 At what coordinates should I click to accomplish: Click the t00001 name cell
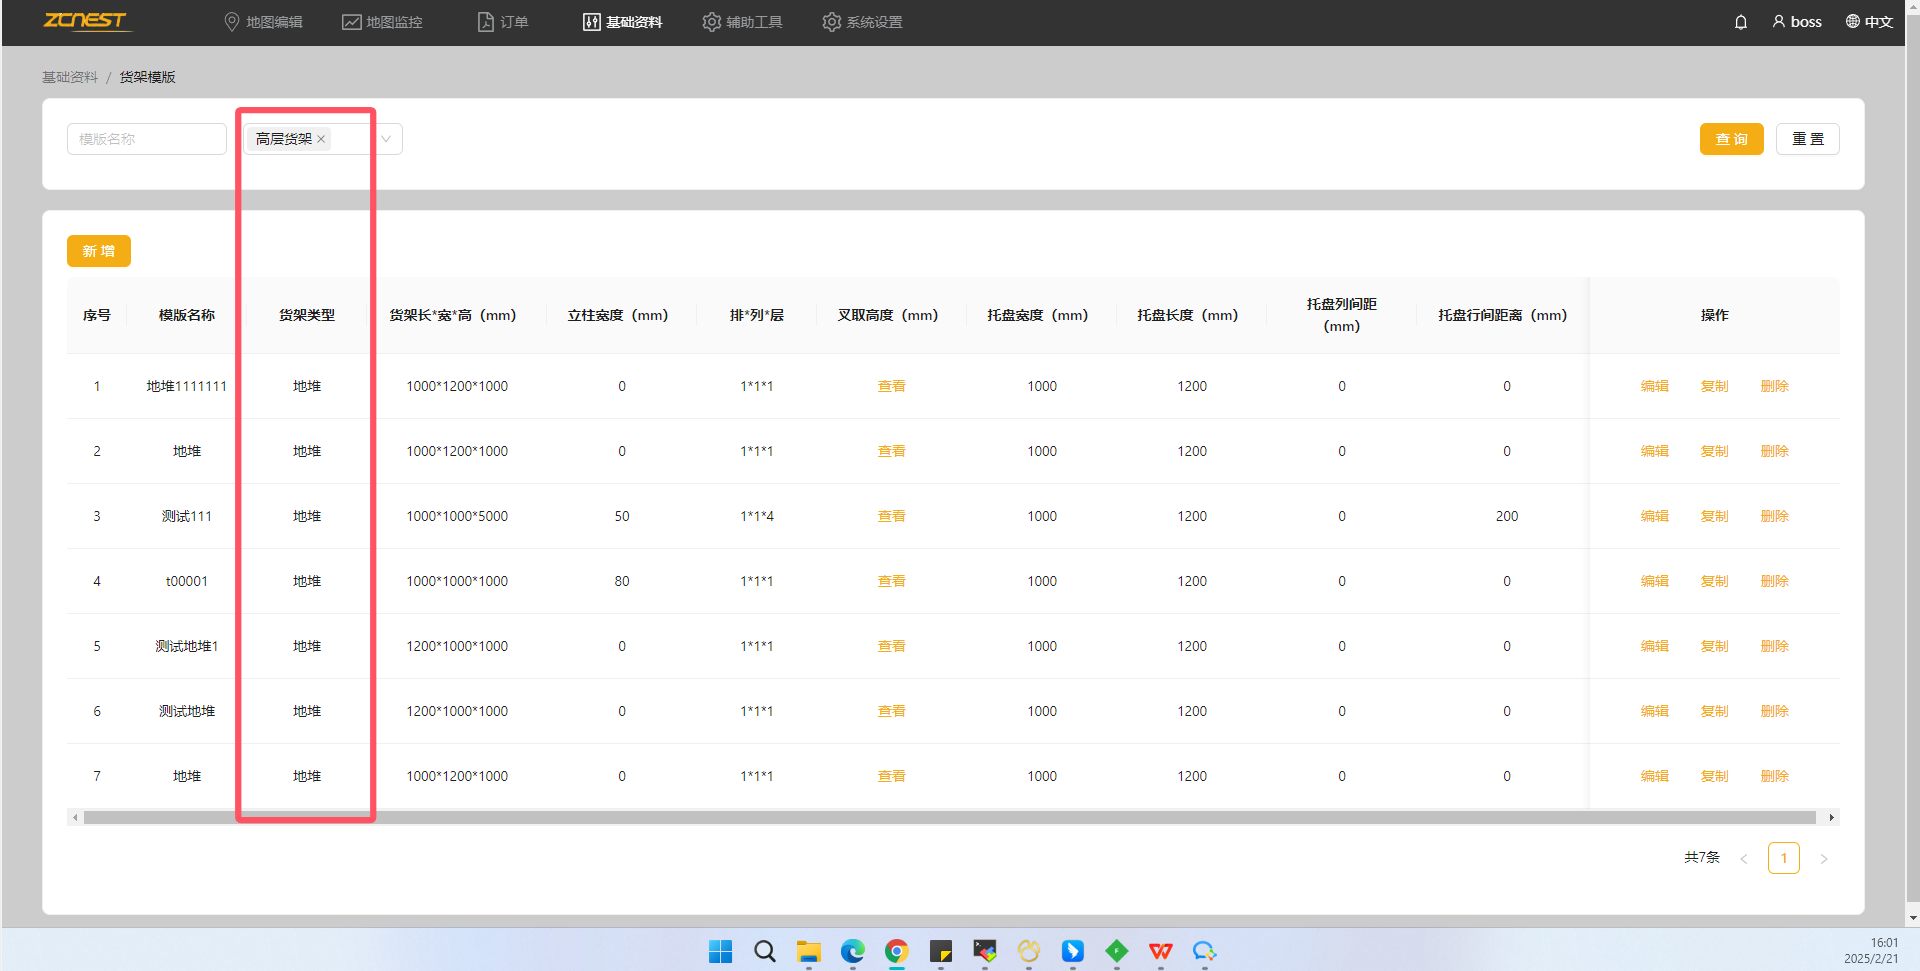[x=187, y=581]
